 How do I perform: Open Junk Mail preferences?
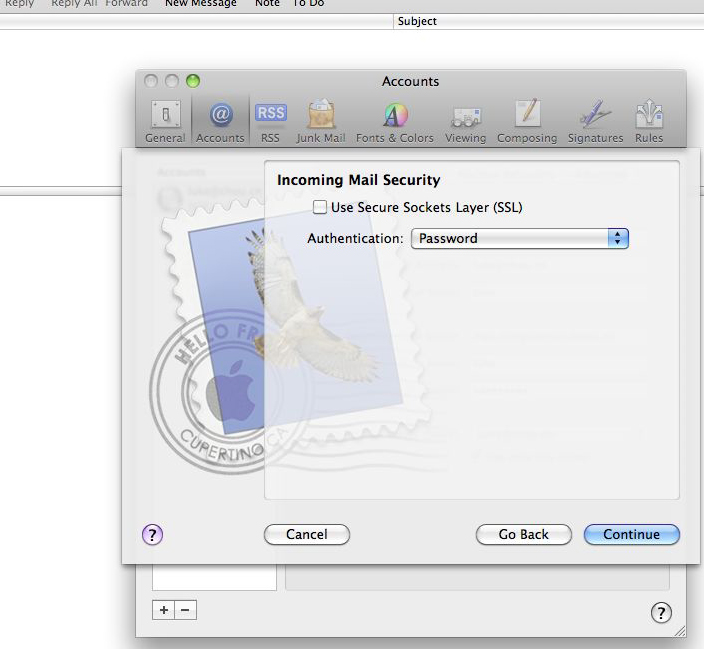pyautogui.click(x=321, y=121)
